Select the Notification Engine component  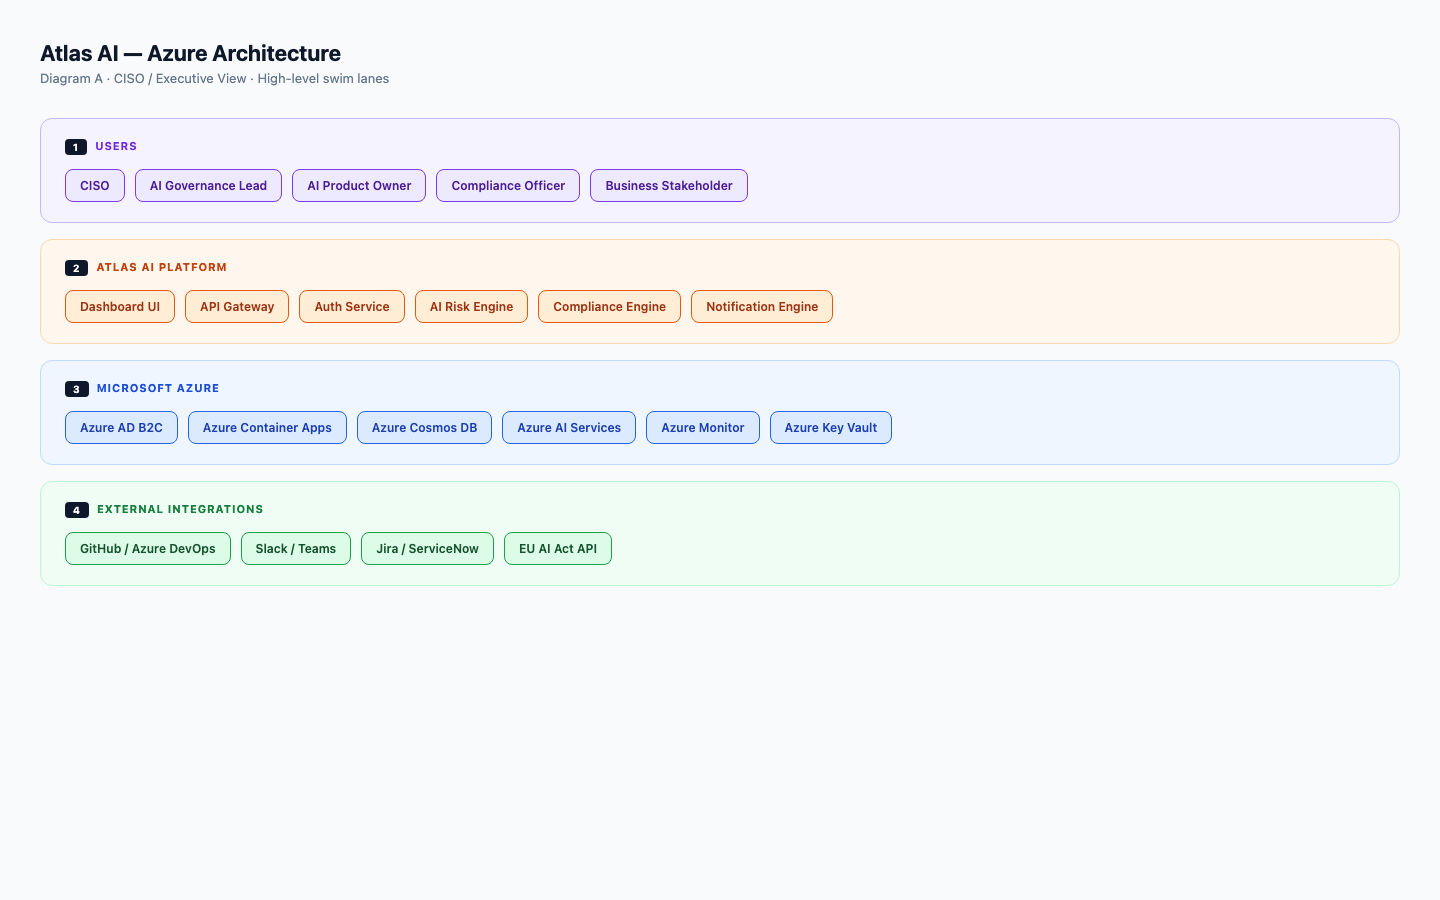click(x=762, y=307)
